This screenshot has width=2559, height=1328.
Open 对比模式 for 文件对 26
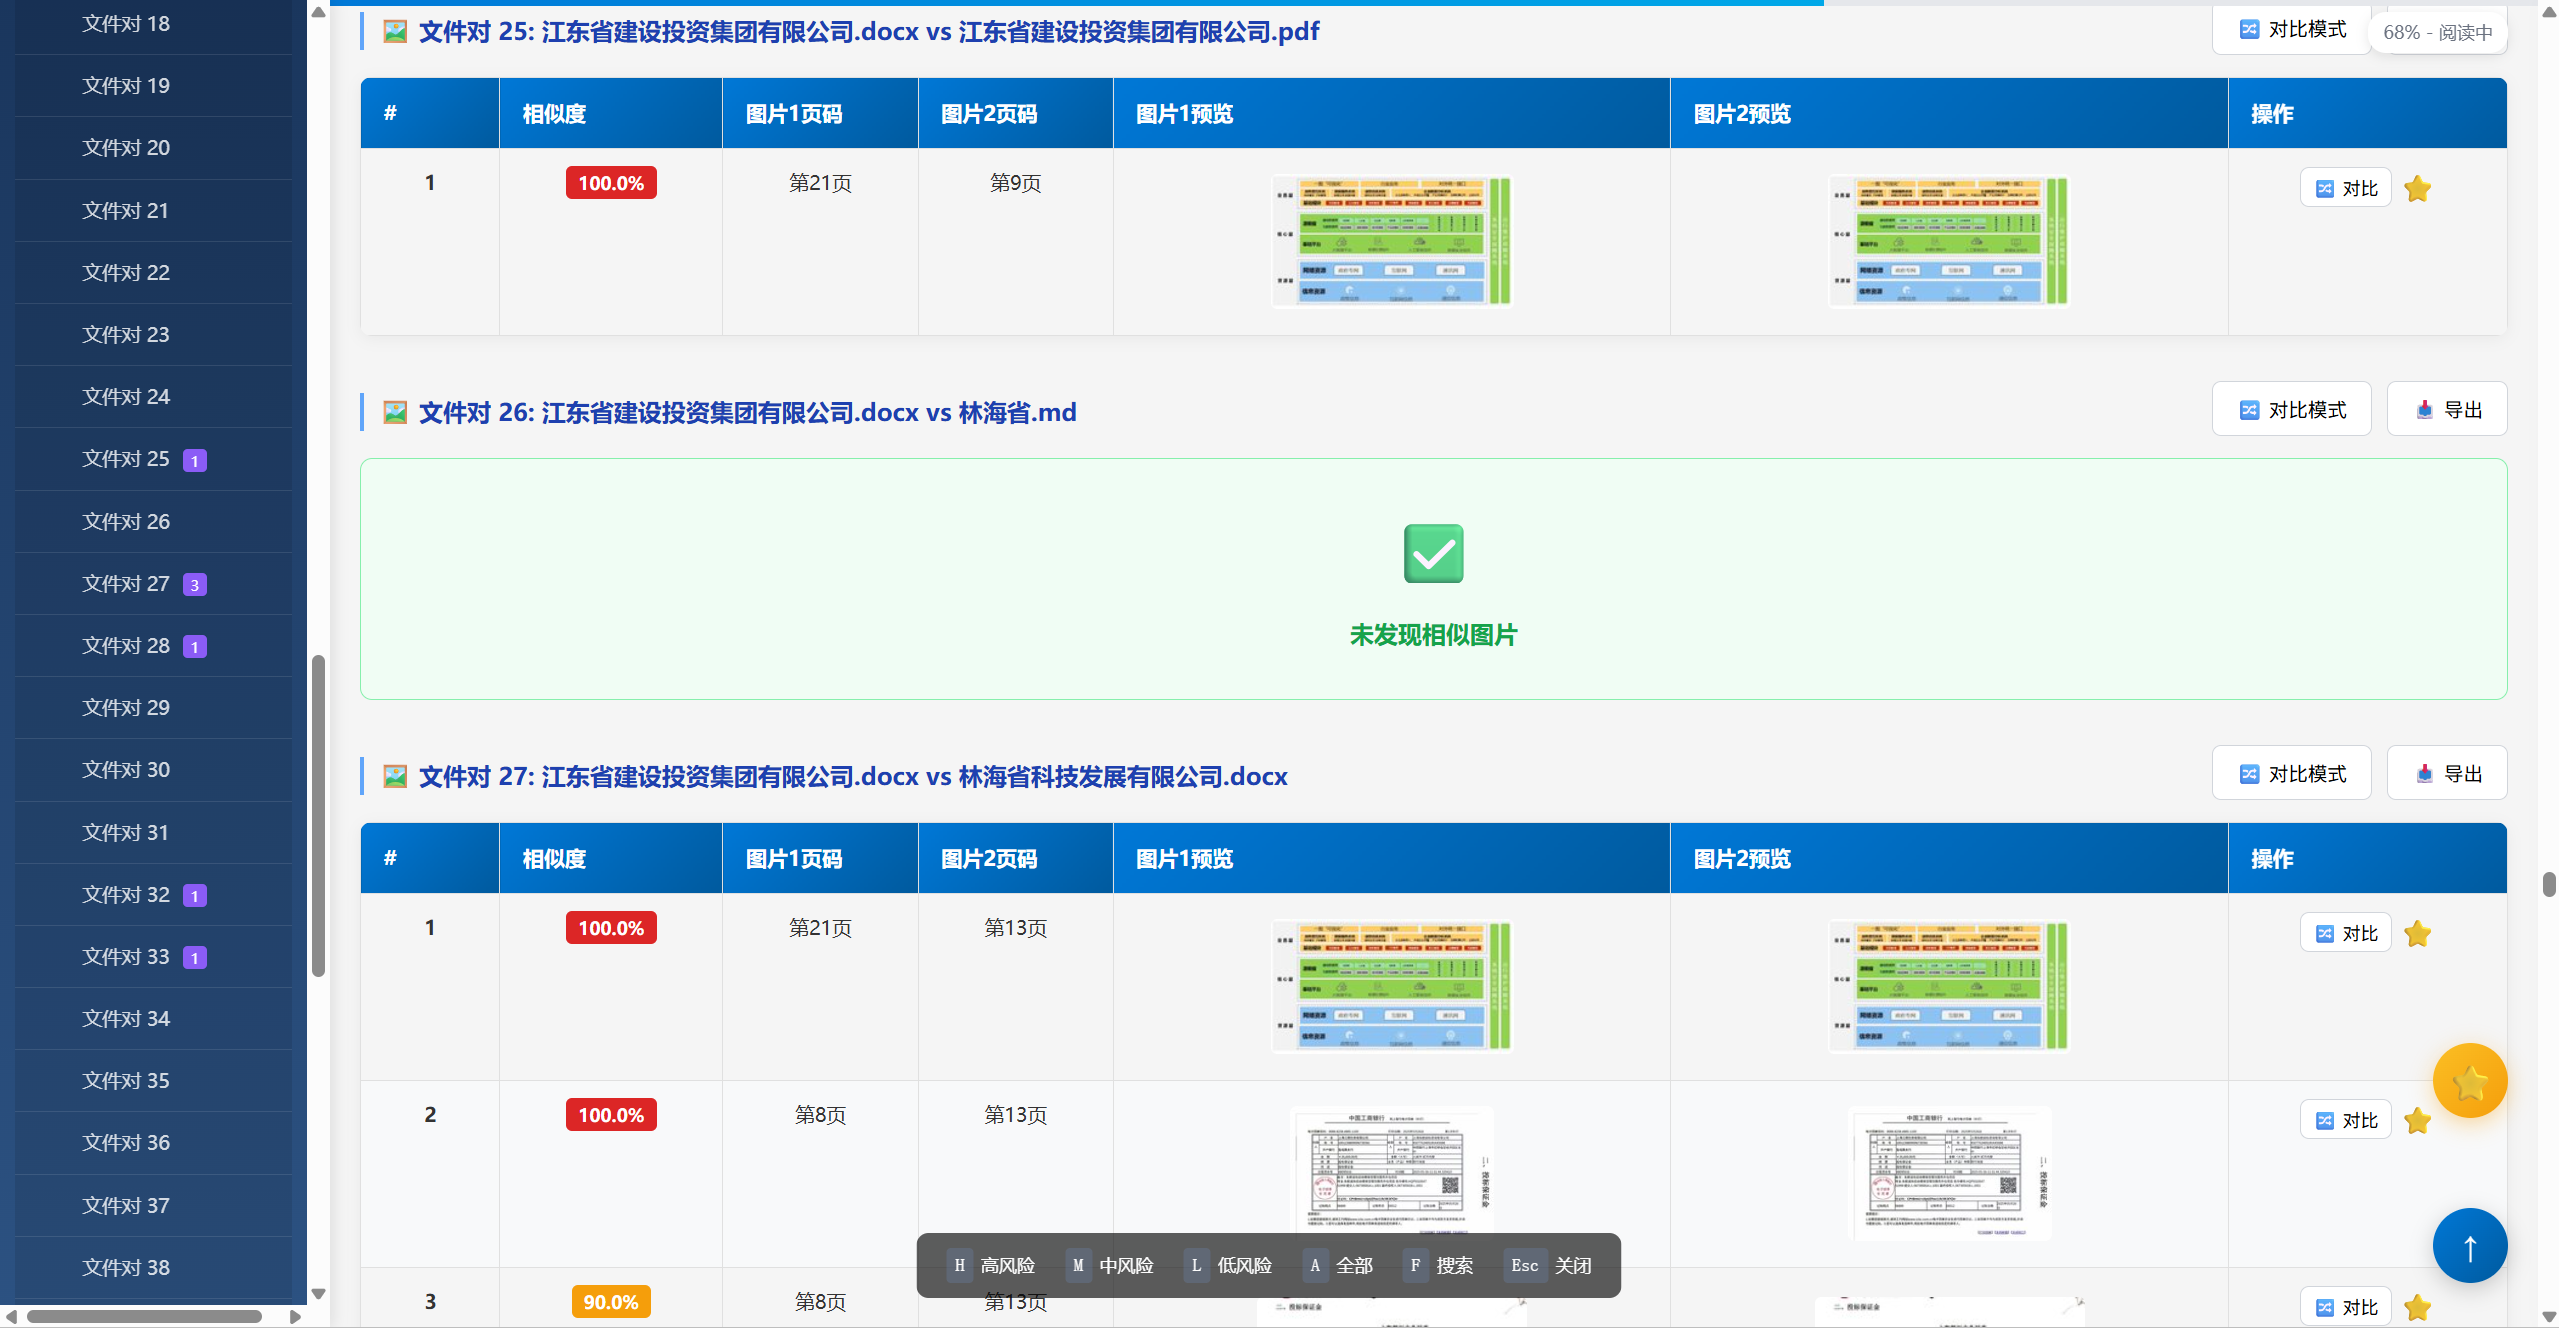(x=2291, y=409)
